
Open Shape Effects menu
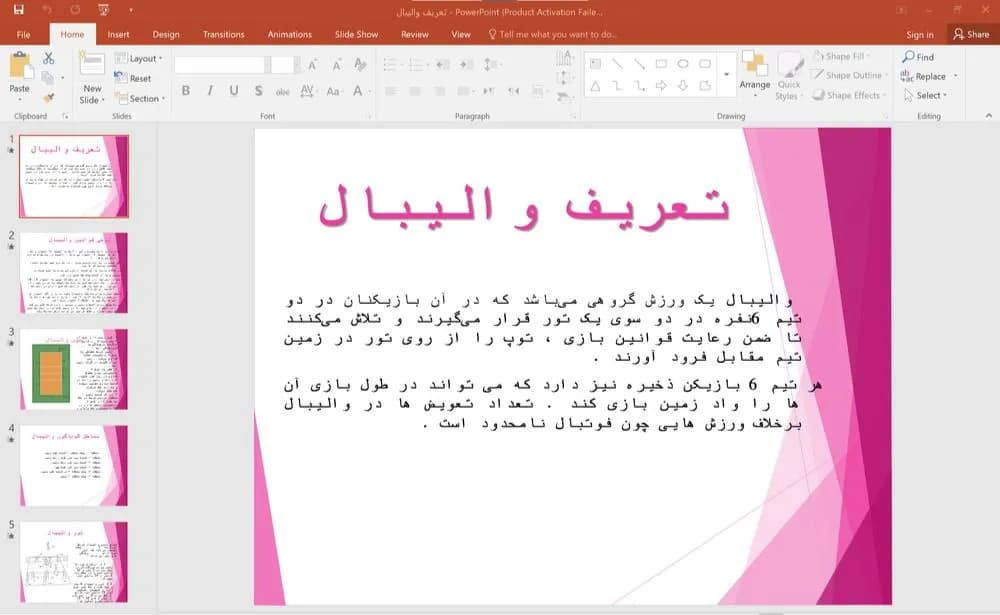[x=849, y=95]
